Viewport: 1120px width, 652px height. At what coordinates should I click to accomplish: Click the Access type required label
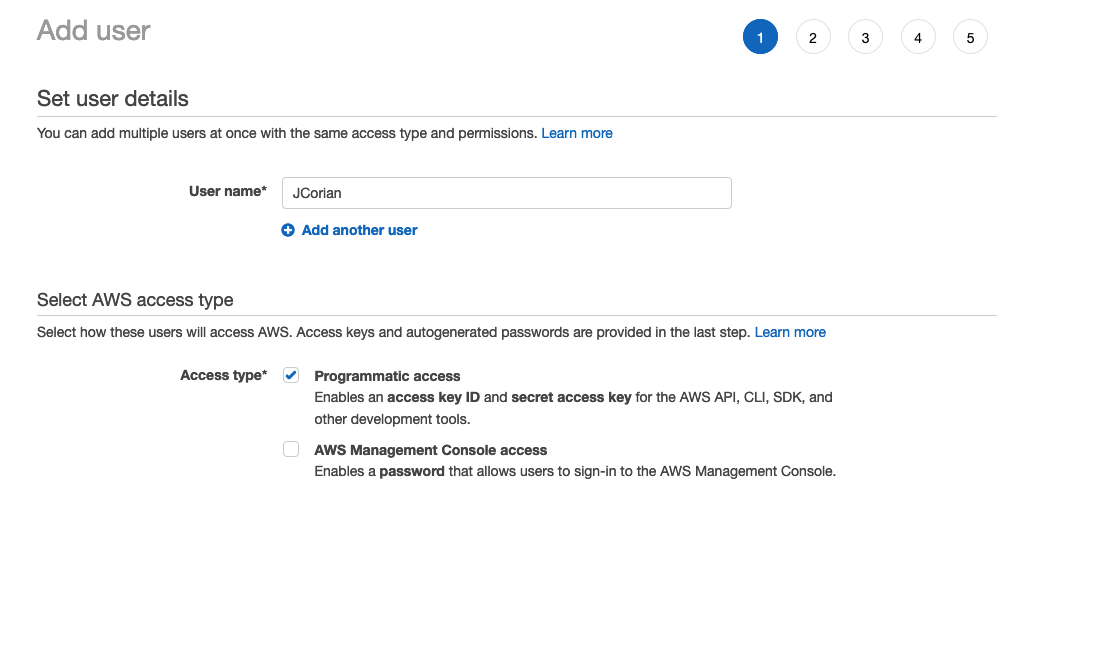(223, 375)
